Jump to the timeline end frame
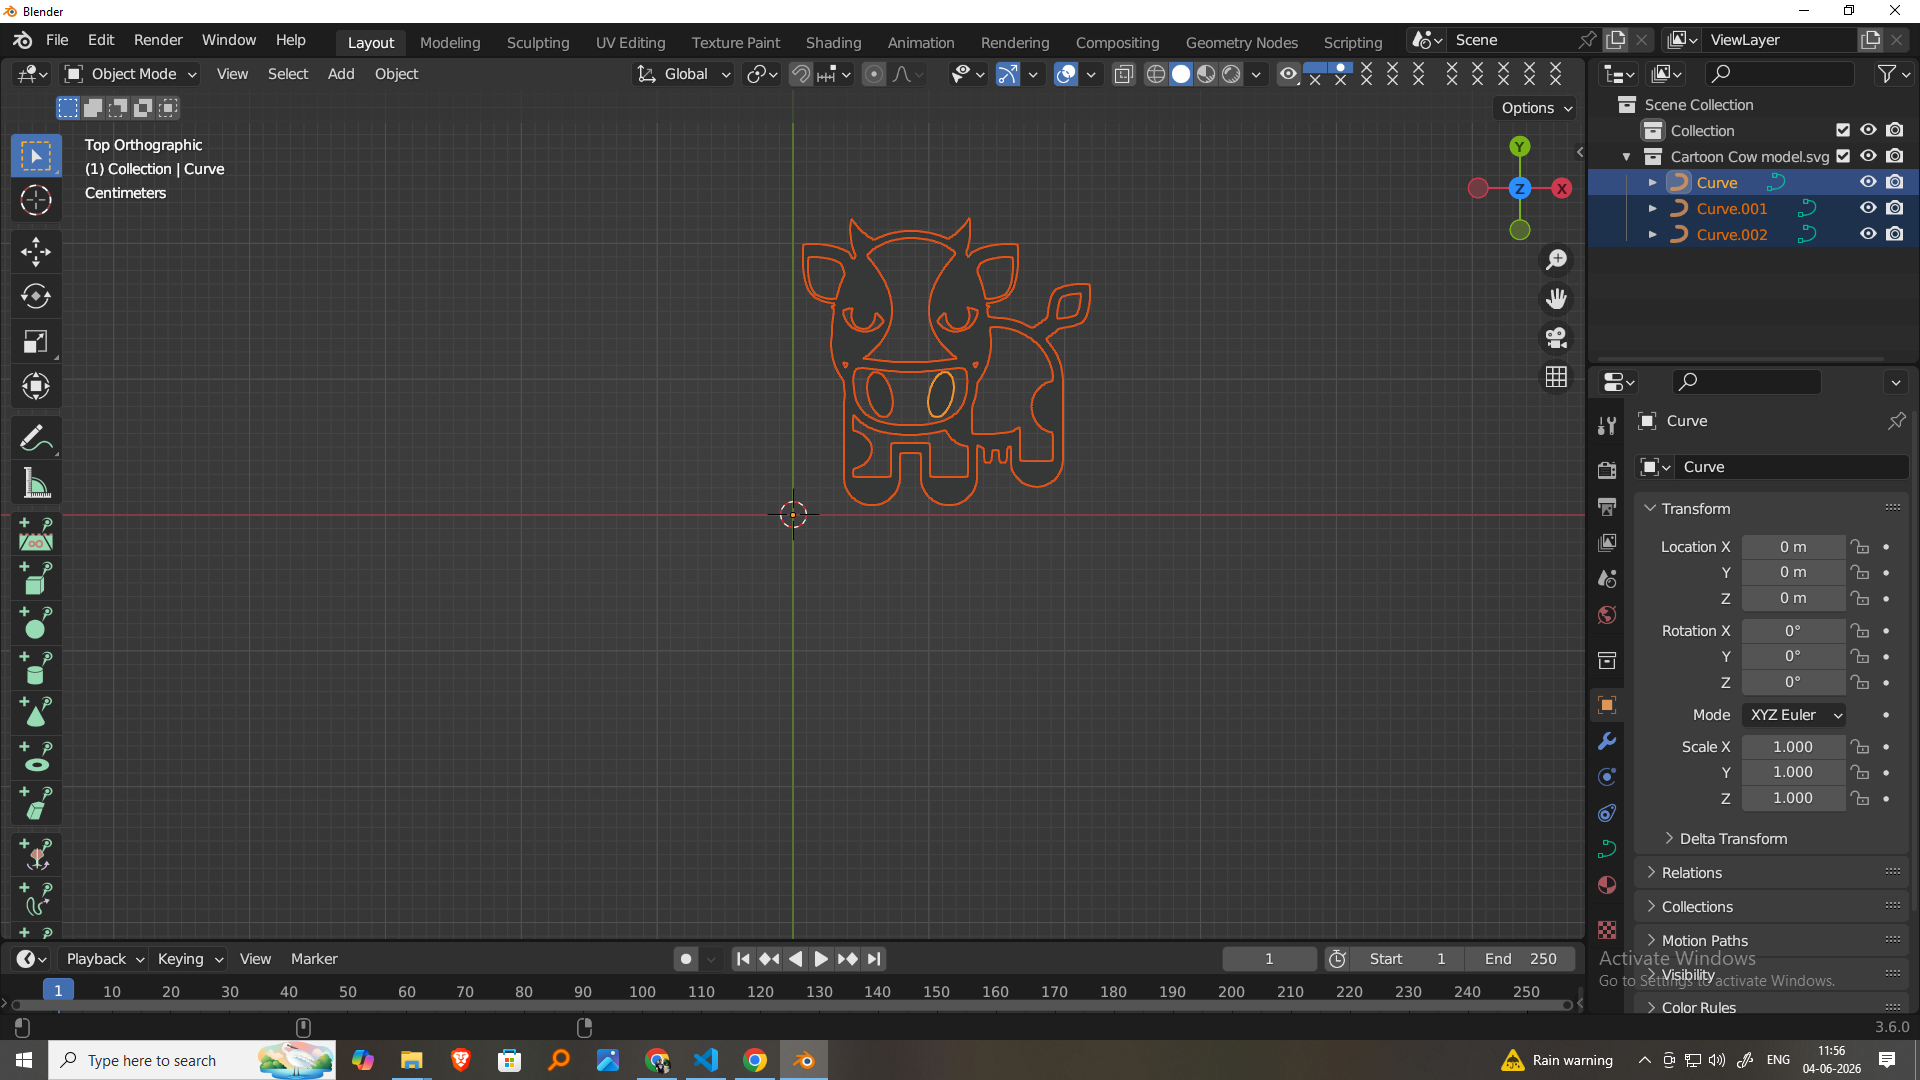Viewport: 1920px width, 1080px height. point(874,959)
